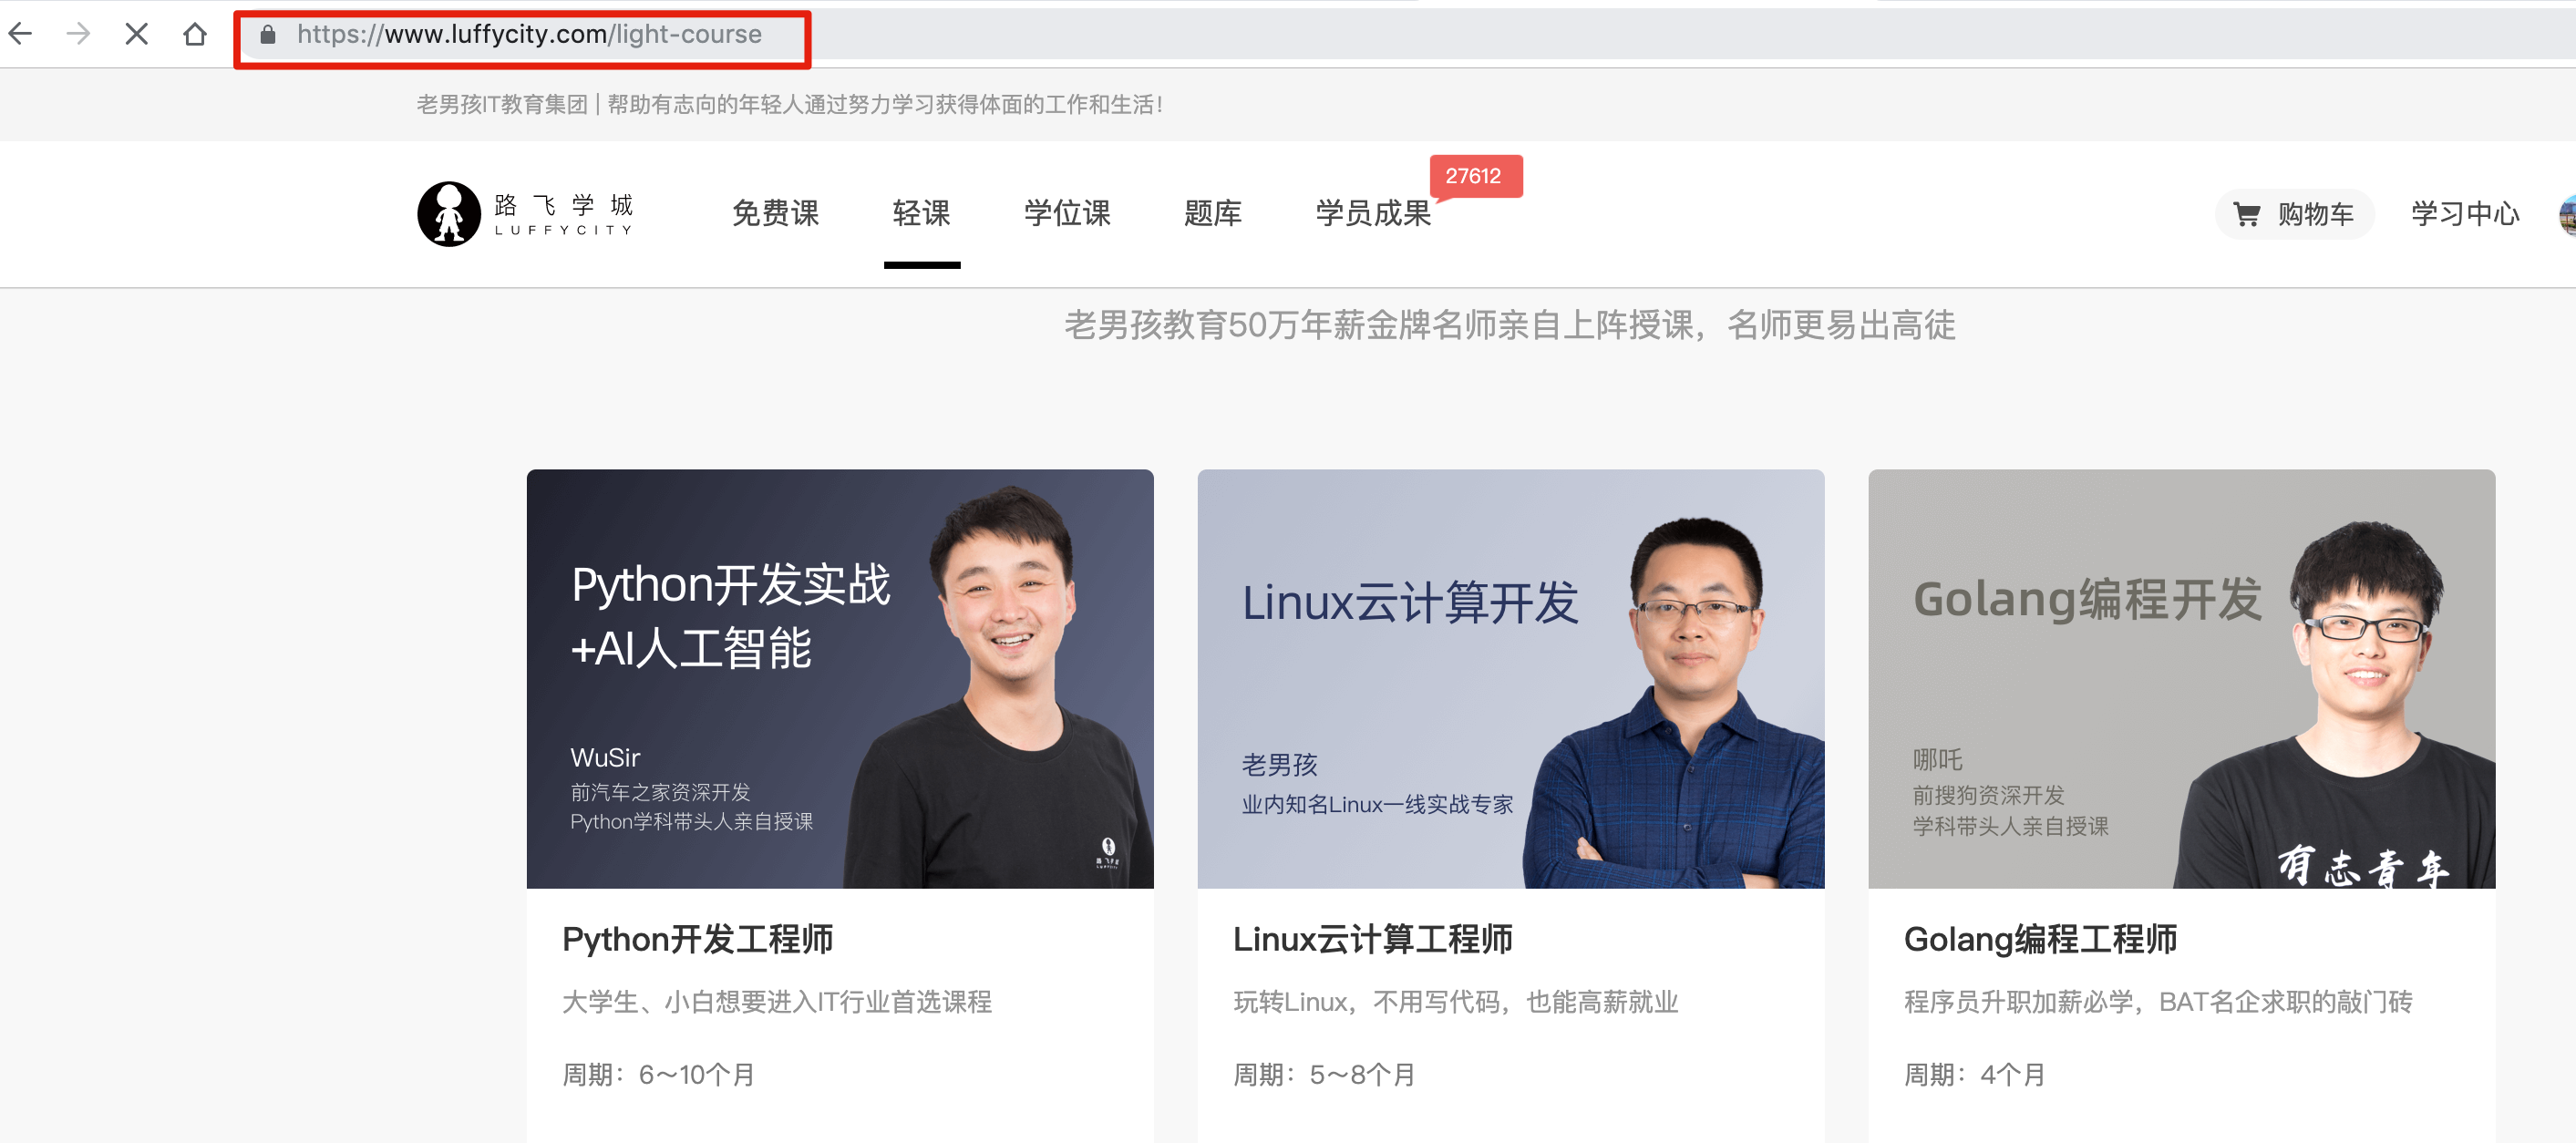Open the Golang编程开发 course banner image
The image size is (2576, 1143).
pos(2181,678)
